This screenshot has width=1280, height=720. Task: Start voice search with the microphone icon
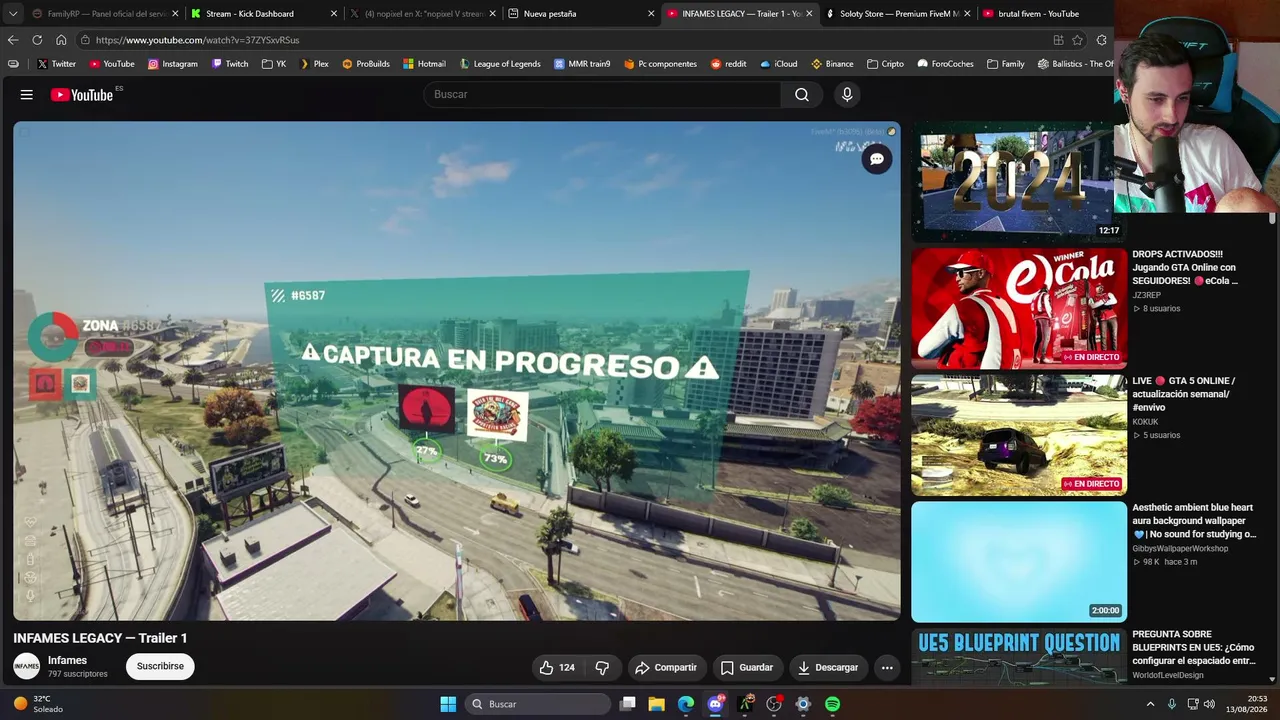pyautogui.click(x=847, y=94)
